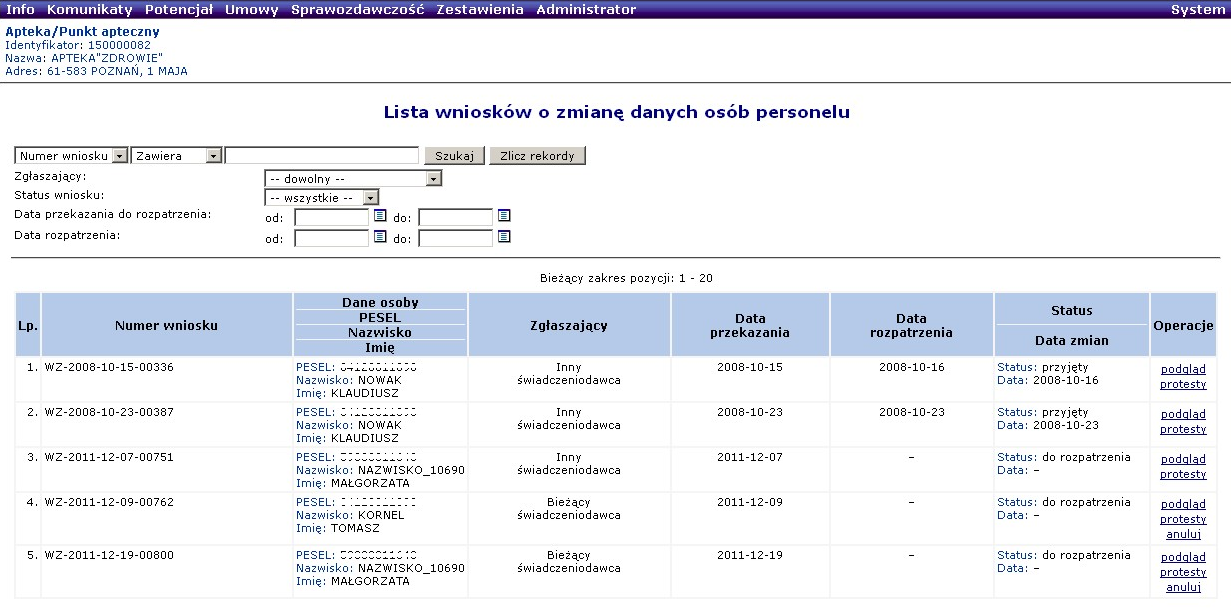This screenshot has width=1231, height=612.
Task: Focus Data przekazania 'do' date input
Action: [456, 216]
